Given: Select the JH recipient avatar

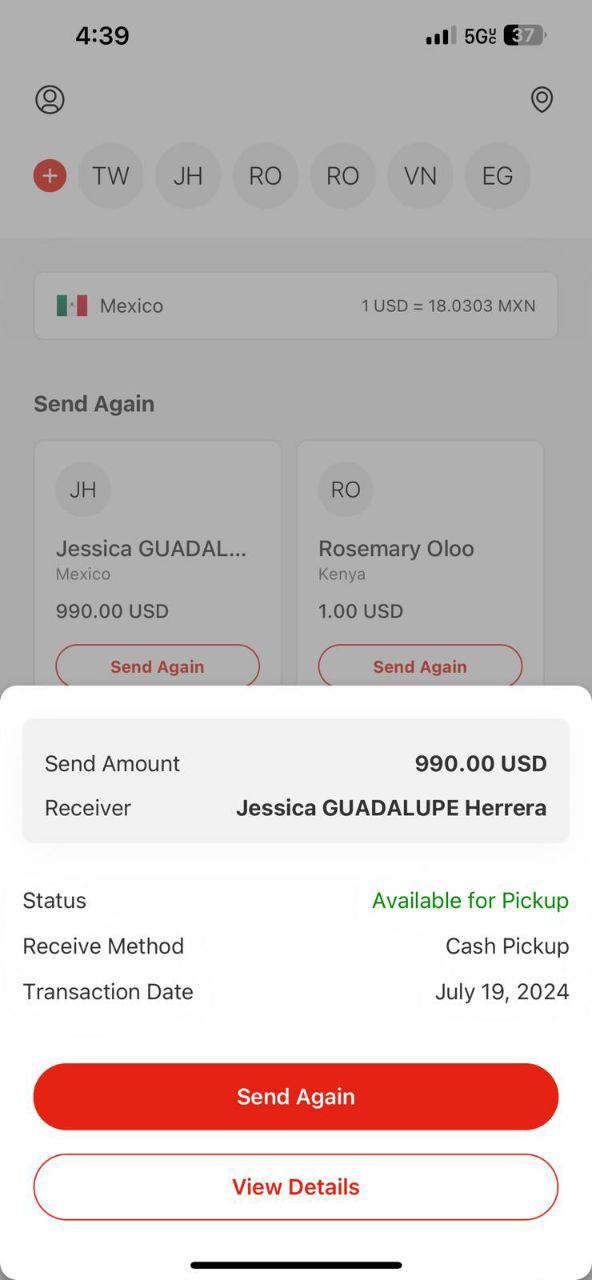Looking at the screenshot, I should 188,176.
